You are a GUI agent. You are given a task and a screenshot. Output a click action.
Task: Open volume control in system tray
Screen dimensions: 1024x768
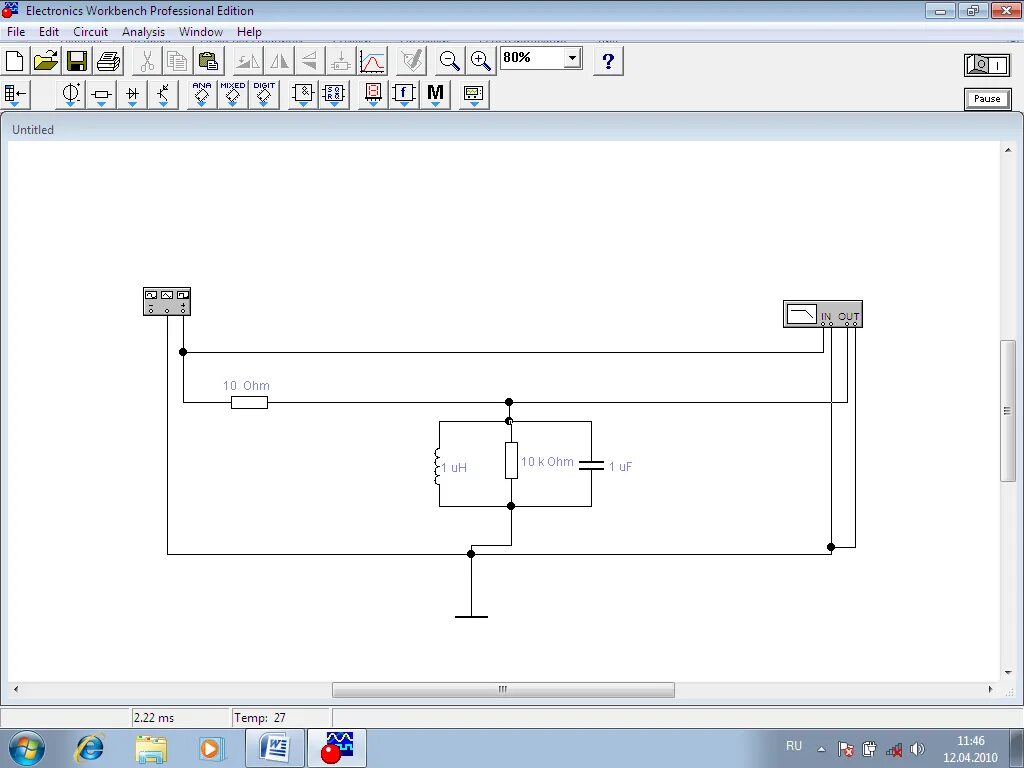[x=918, y=749]
